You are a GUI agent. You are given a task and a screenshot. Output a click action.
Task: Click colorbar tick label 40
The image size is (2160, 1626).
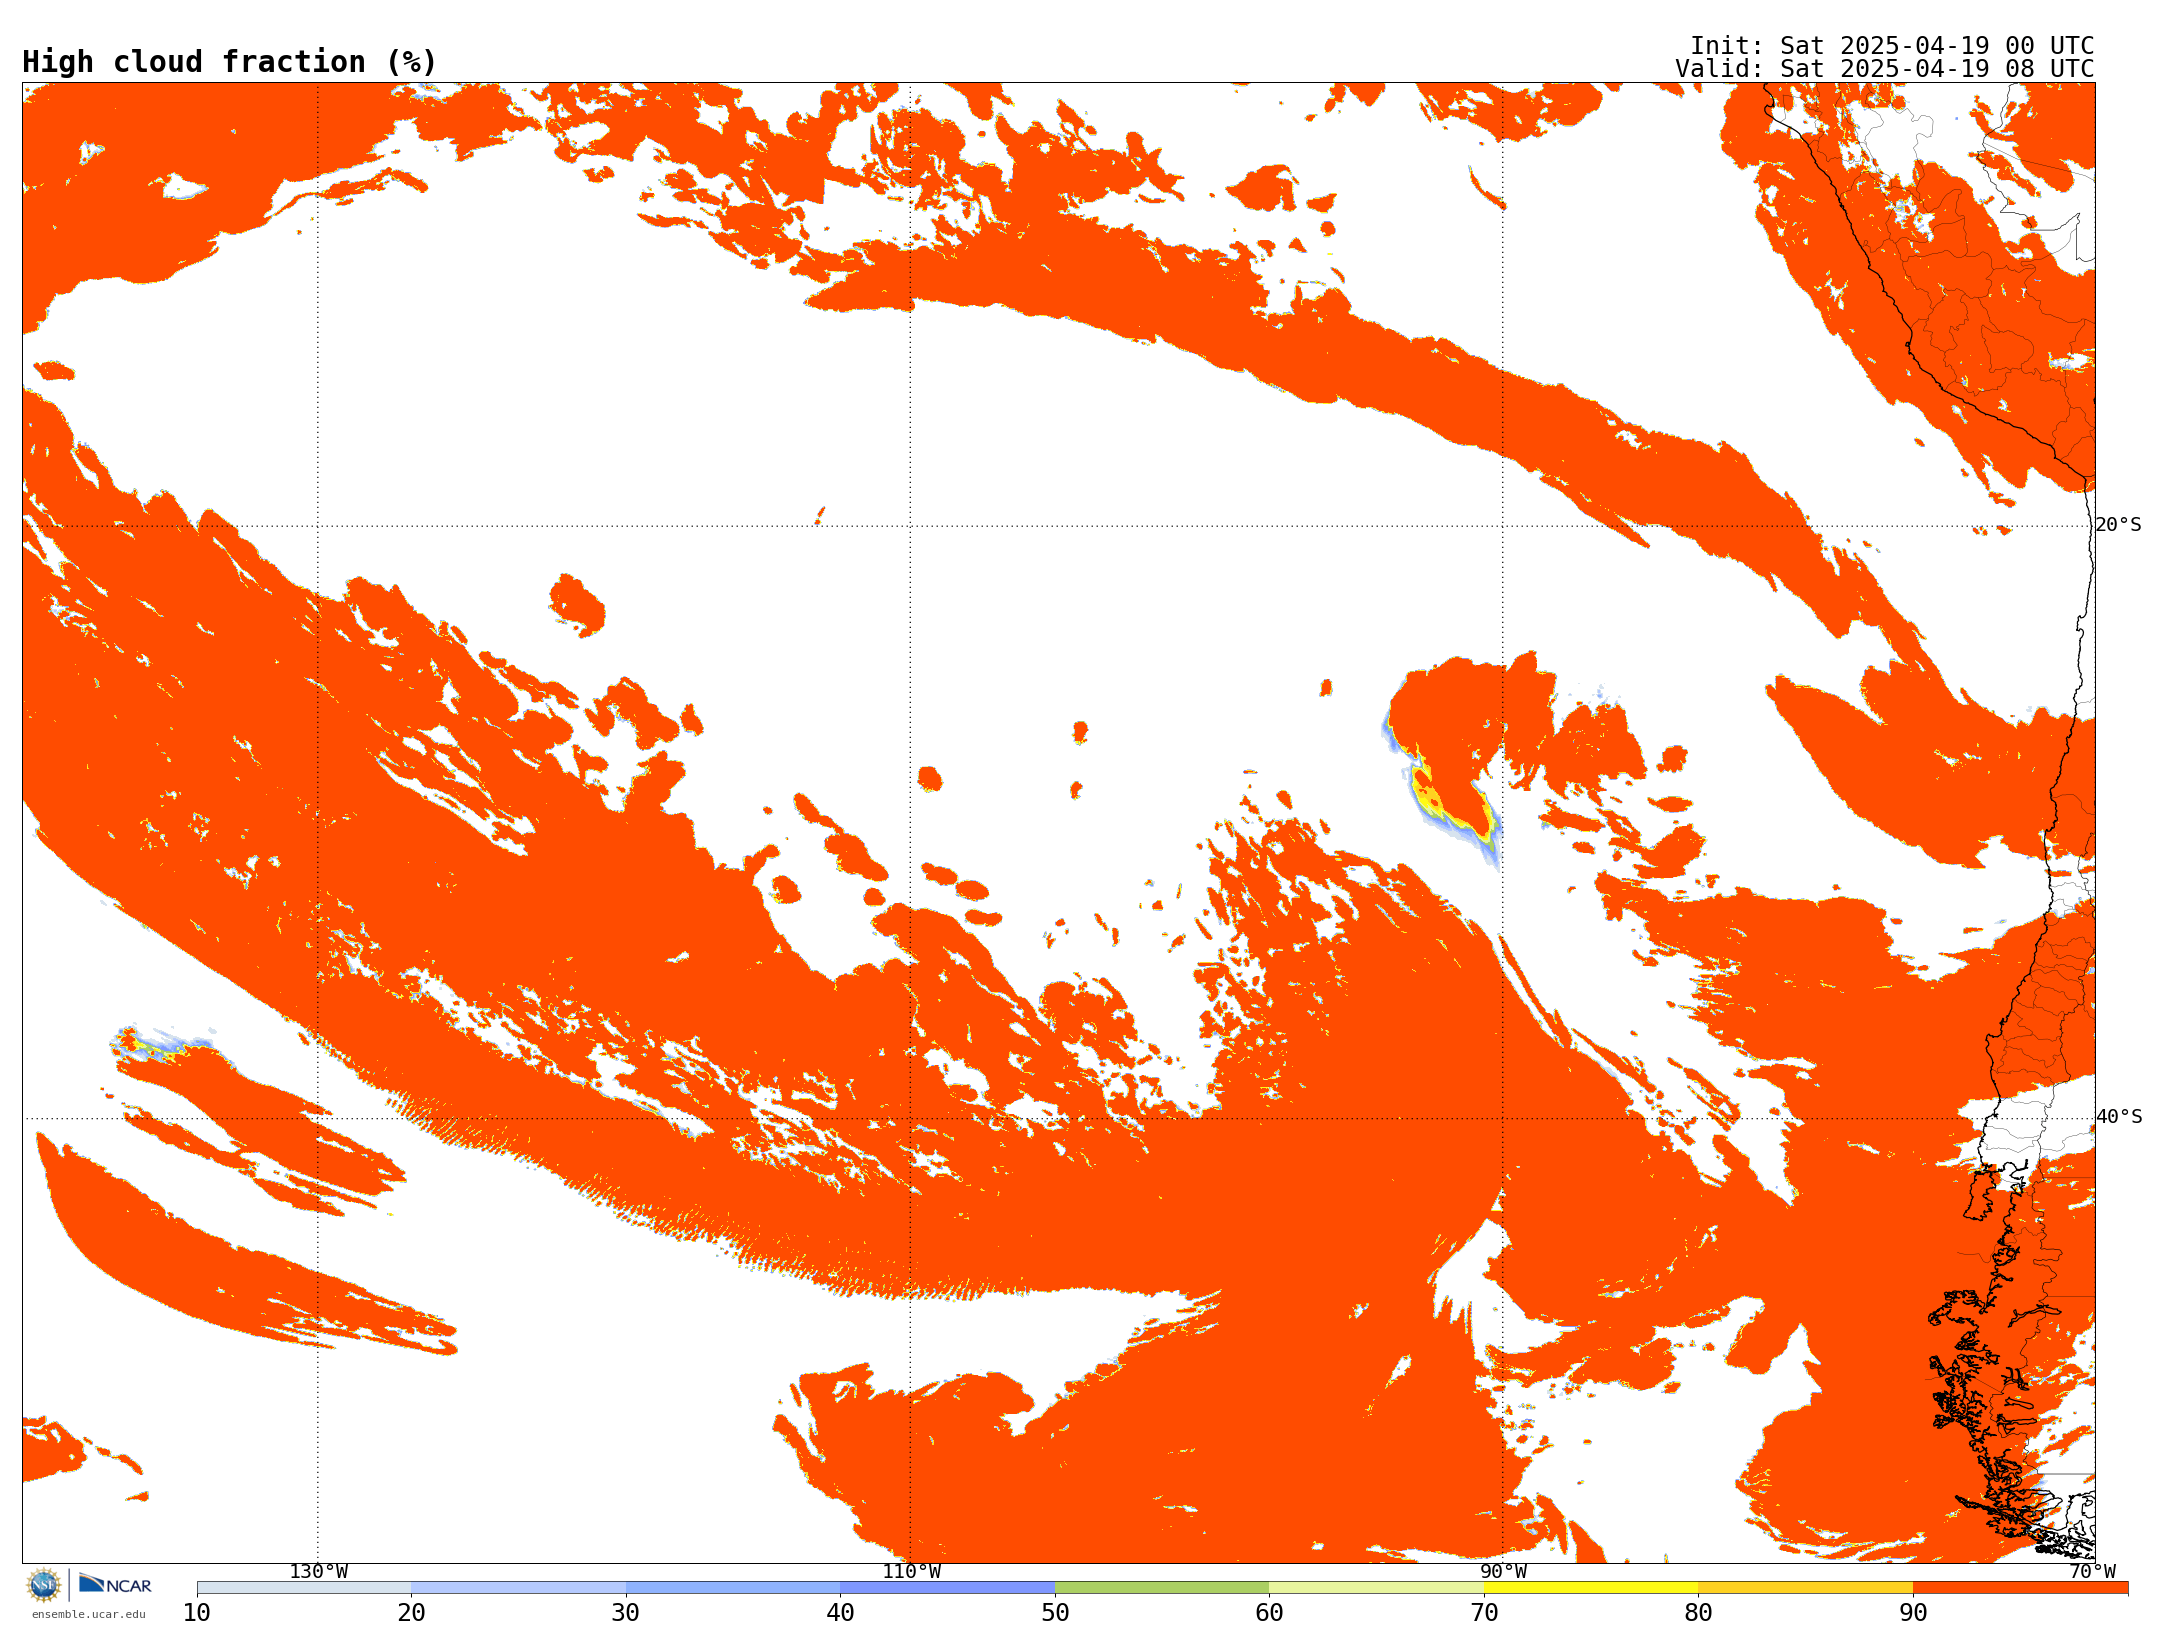840,1612
